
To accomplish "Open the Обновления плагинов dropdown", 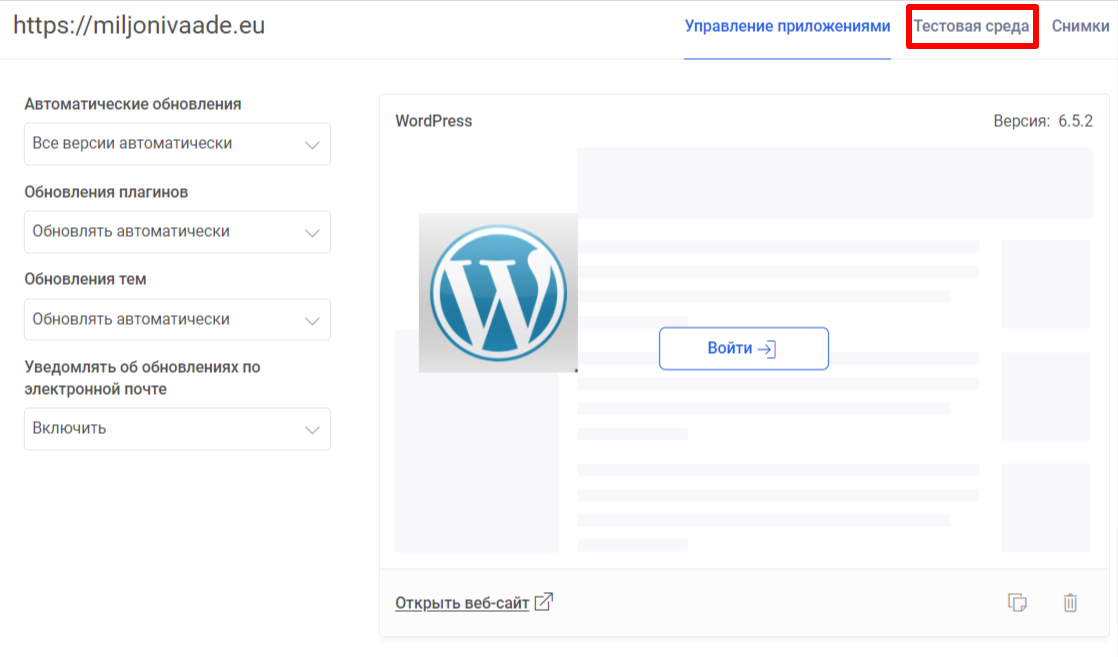I will click(x=177, y=232).
